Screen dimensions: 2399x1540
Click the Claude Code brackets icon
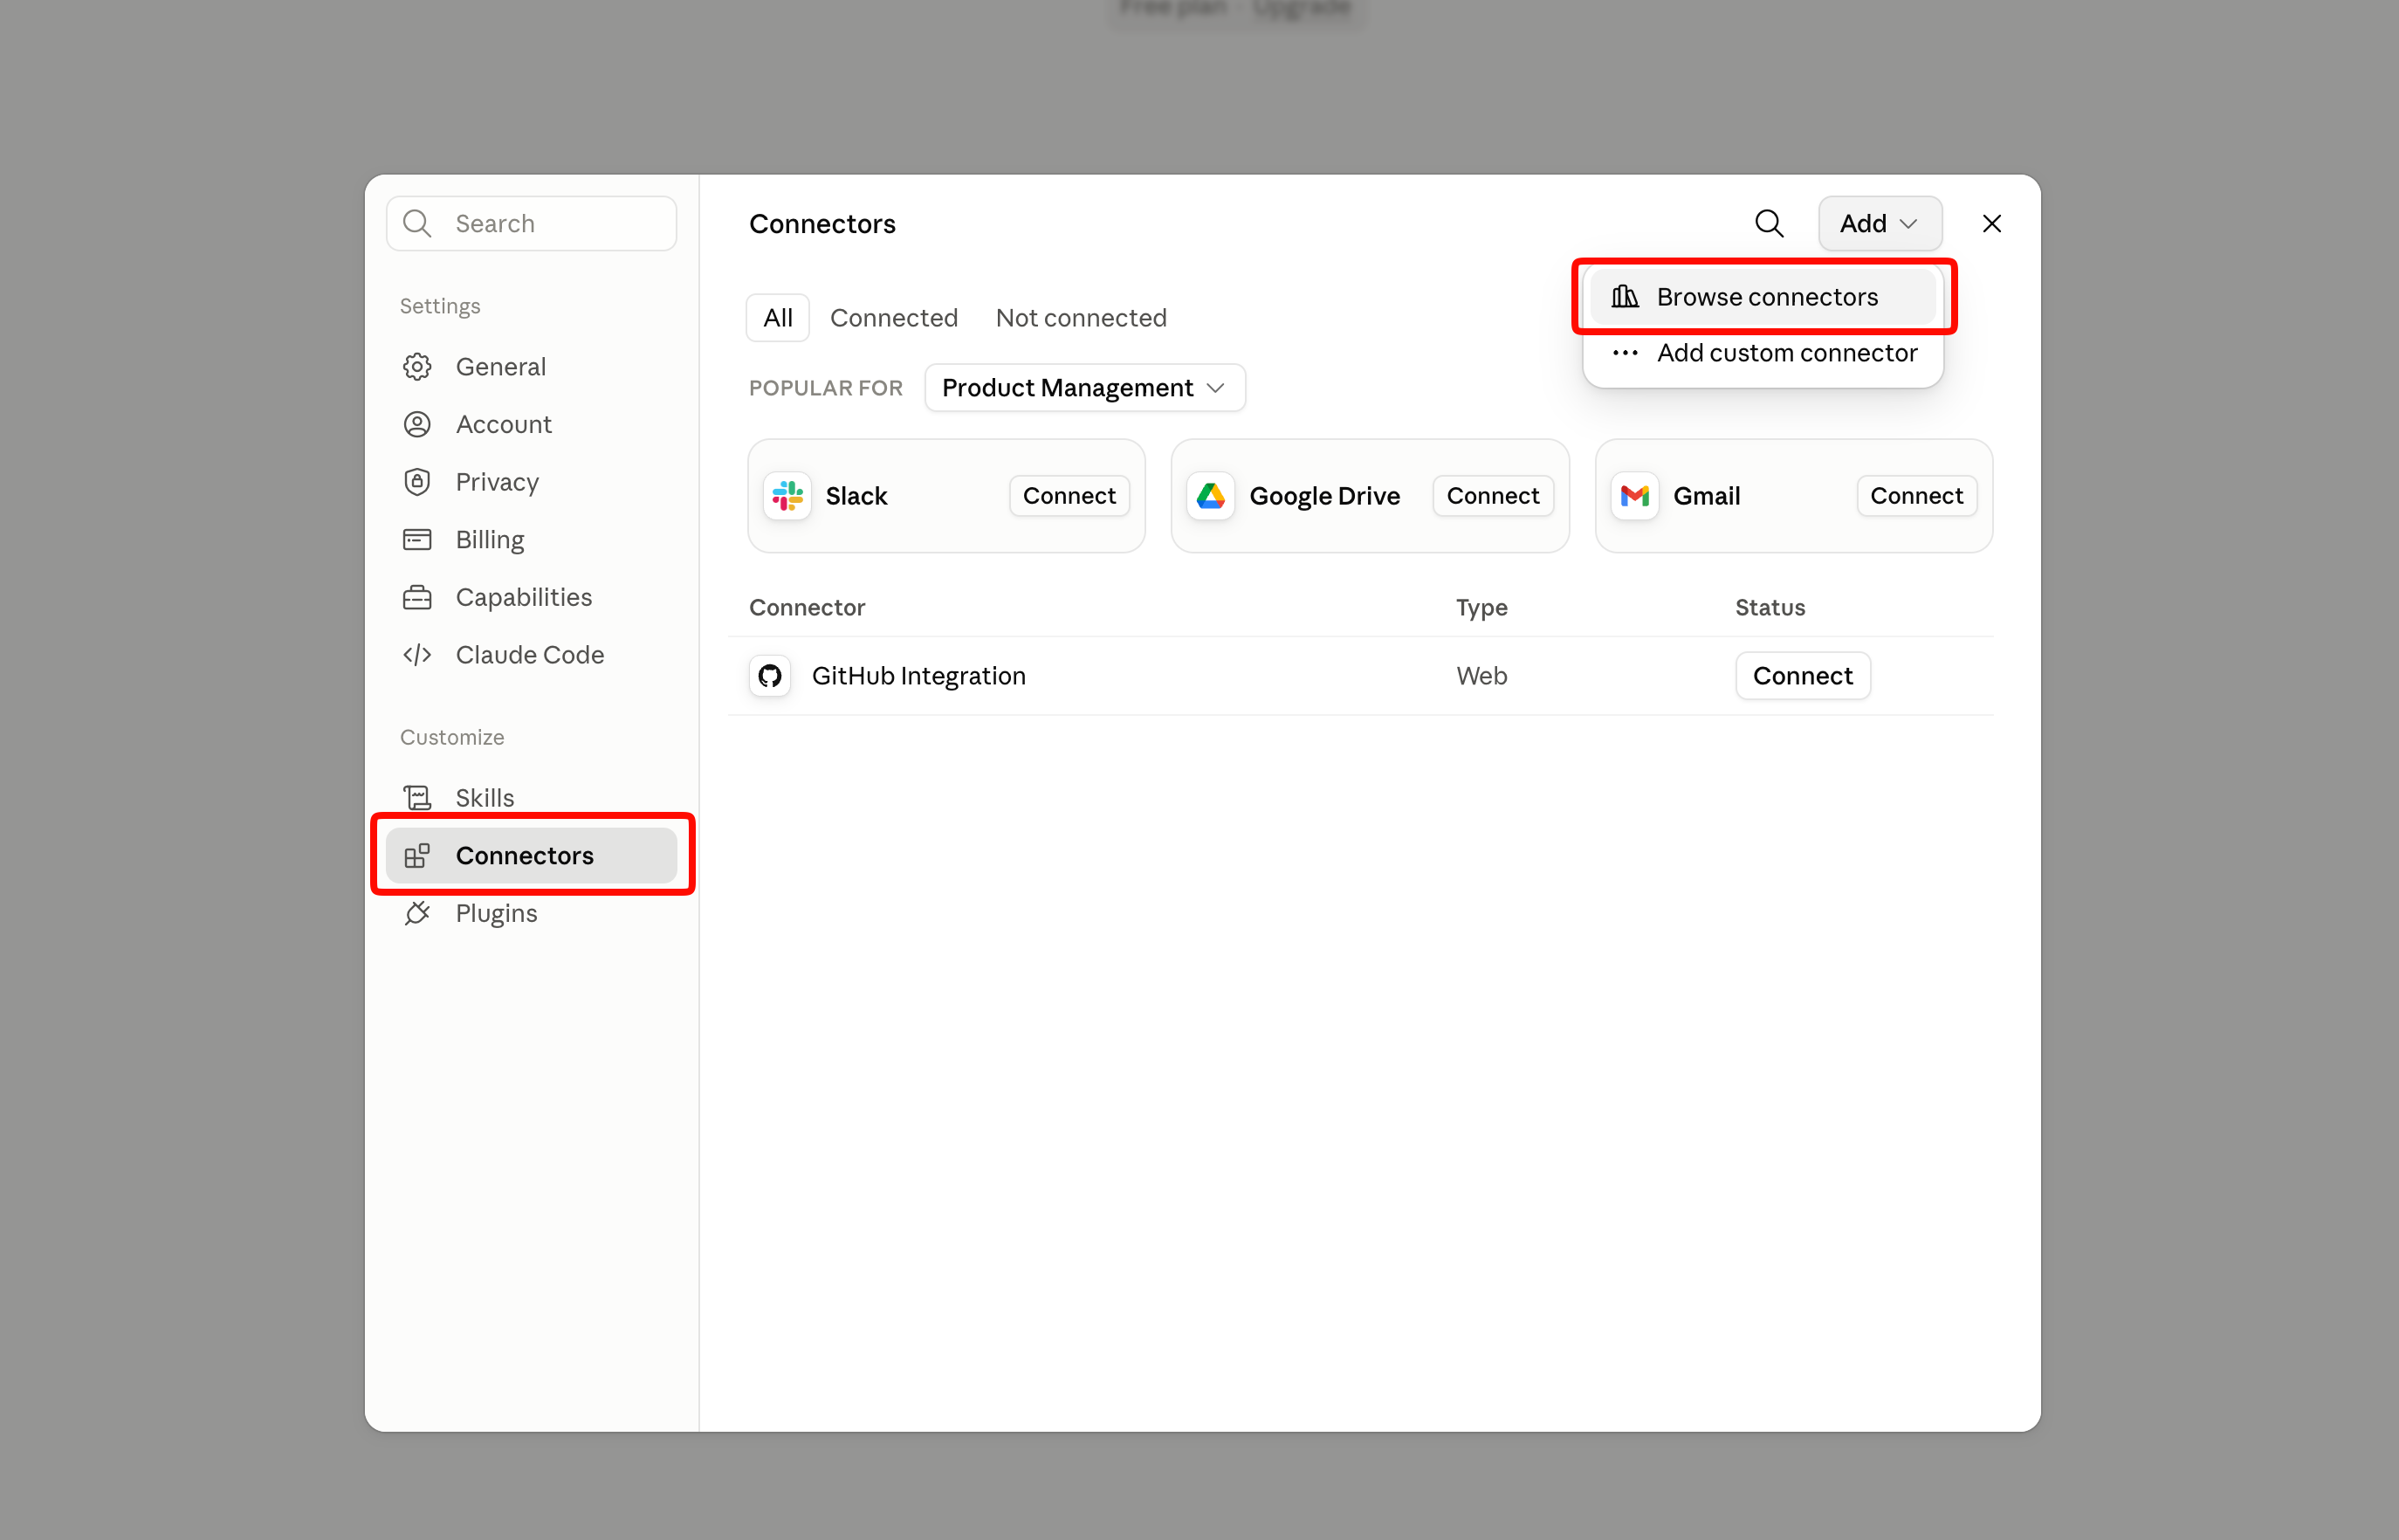pos(417,655)
